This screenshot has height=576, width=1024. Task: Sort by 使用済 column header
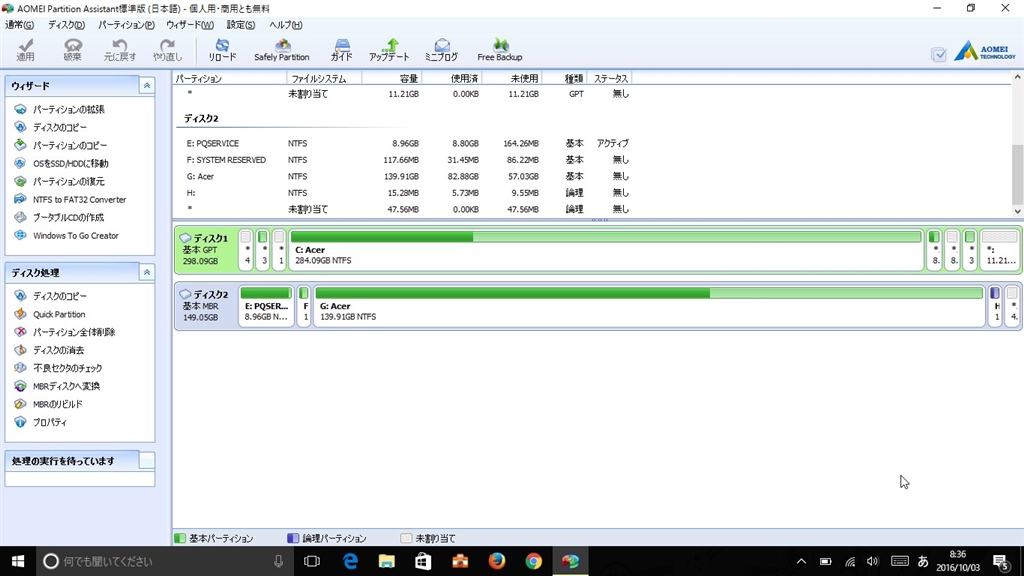tap(452, 78)
